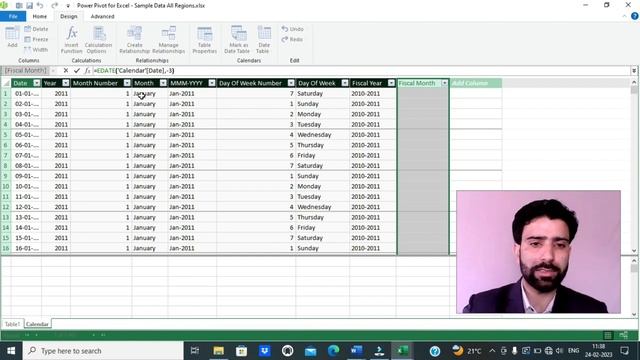Open Word from the taskbar
Screen dimensions: 640x360
356,351
